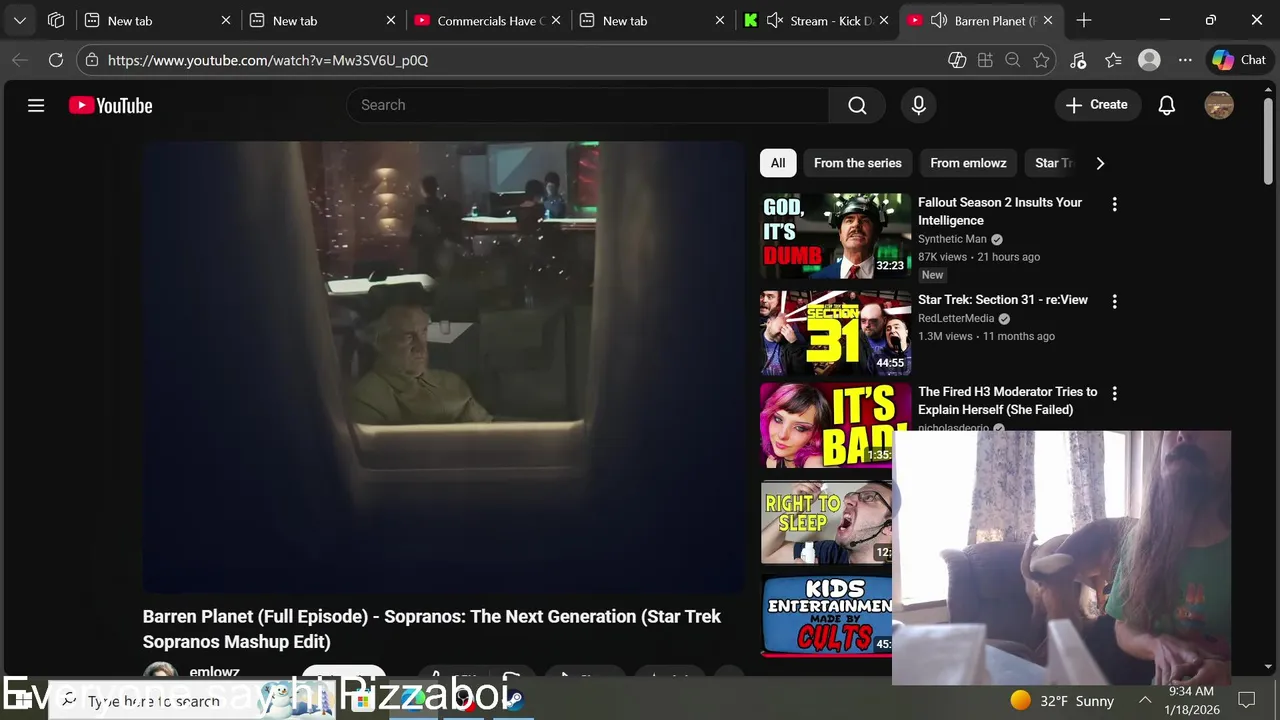The image size is (1280, 720).
Task: Select the All filter chip
Action: coord(778,163)
